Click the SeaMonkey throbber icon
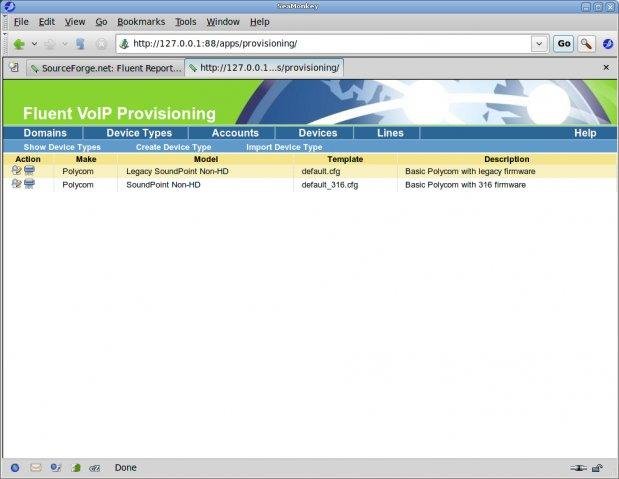Screen dimensions: 619x479 coord(608,44)
